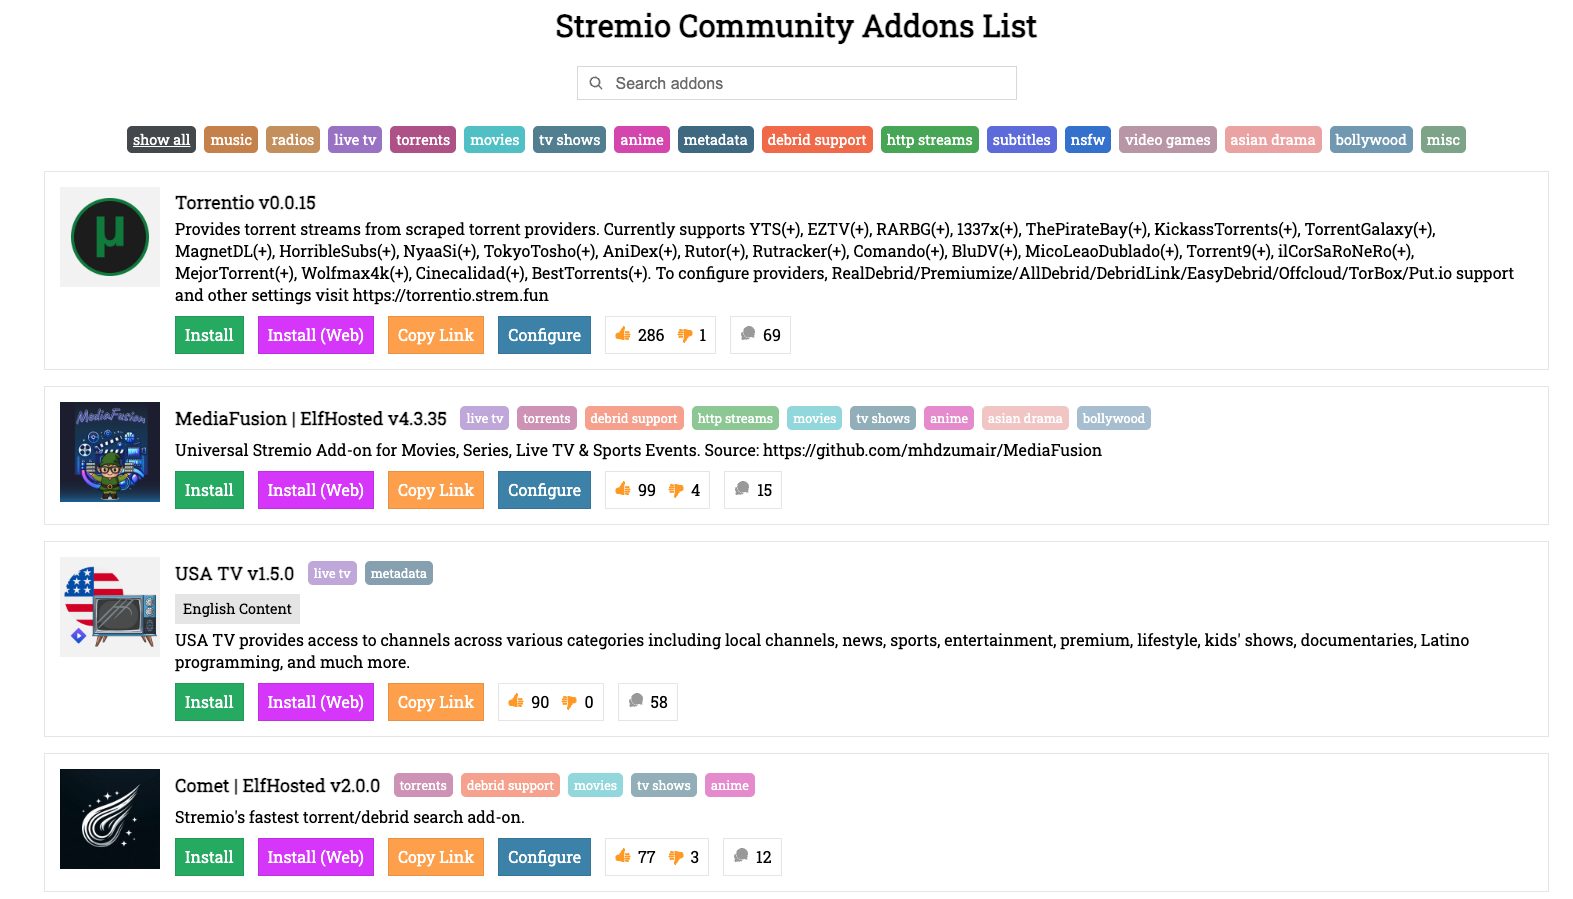This screenshot has width=1573, height=899.
Task: Filter by the anime tag in top bar
Action: [x=642, y=140]
